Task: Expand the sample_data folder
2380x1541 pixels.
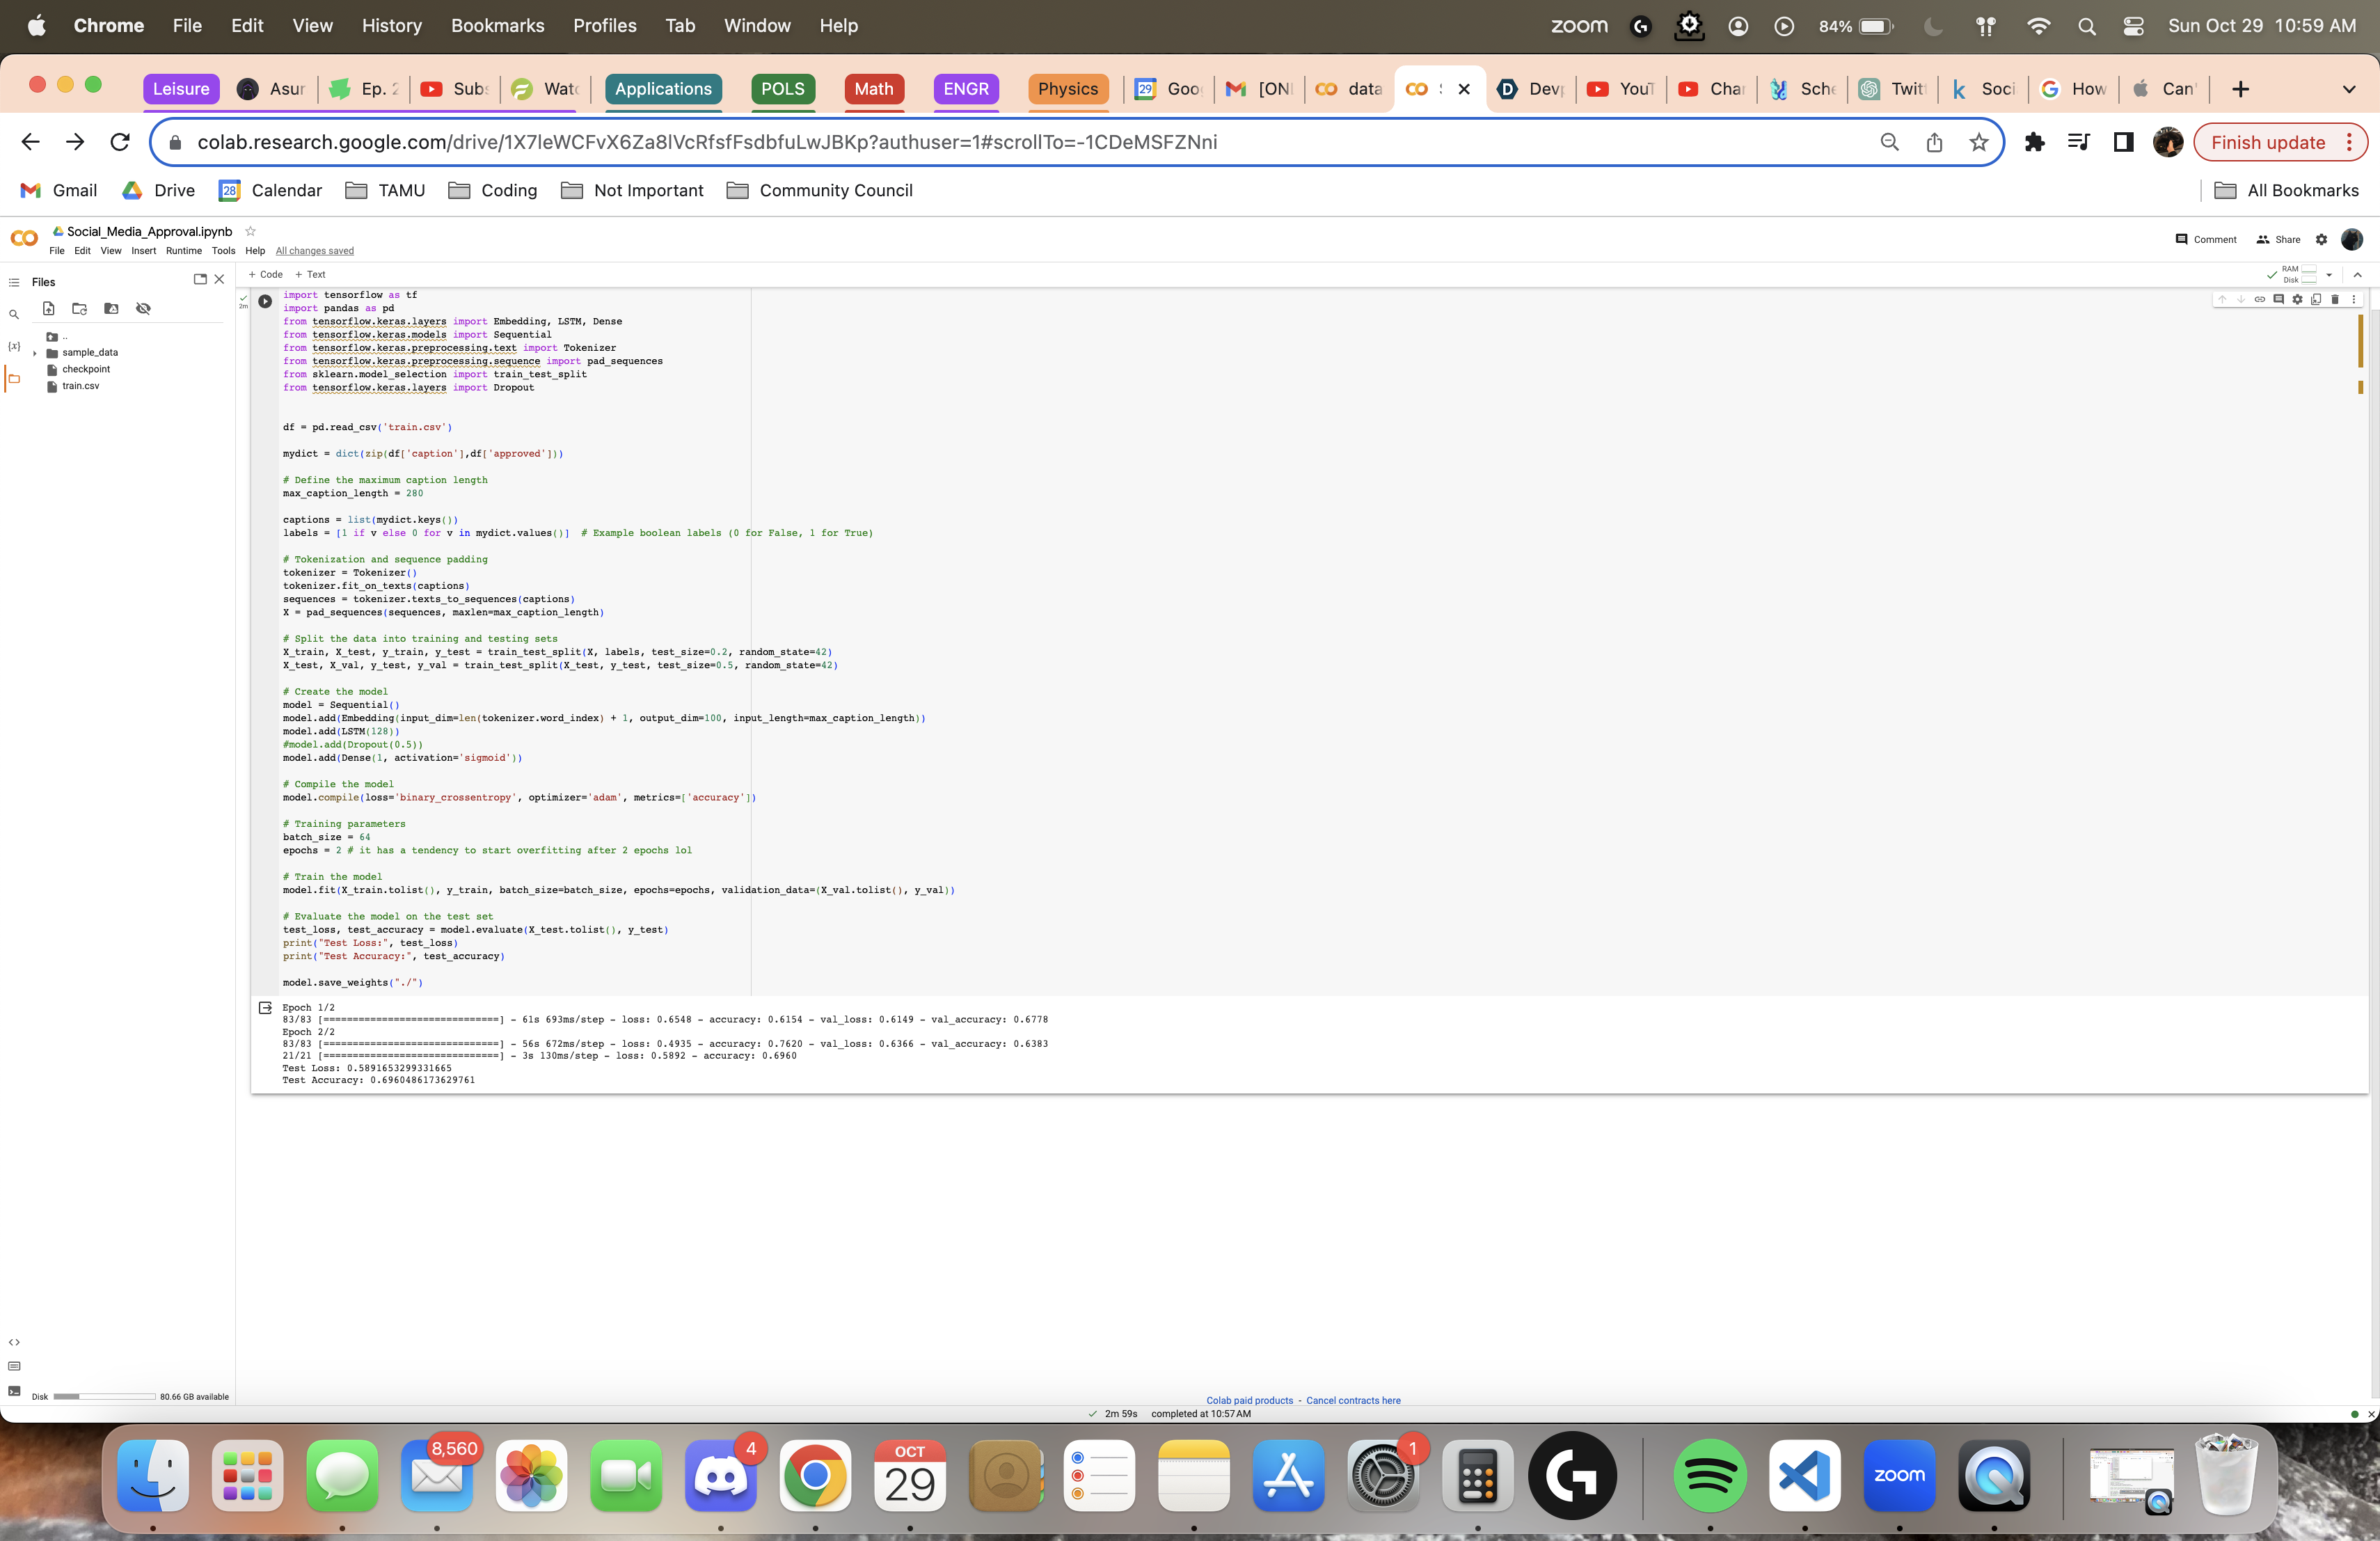Action: [x=35, y=353]
